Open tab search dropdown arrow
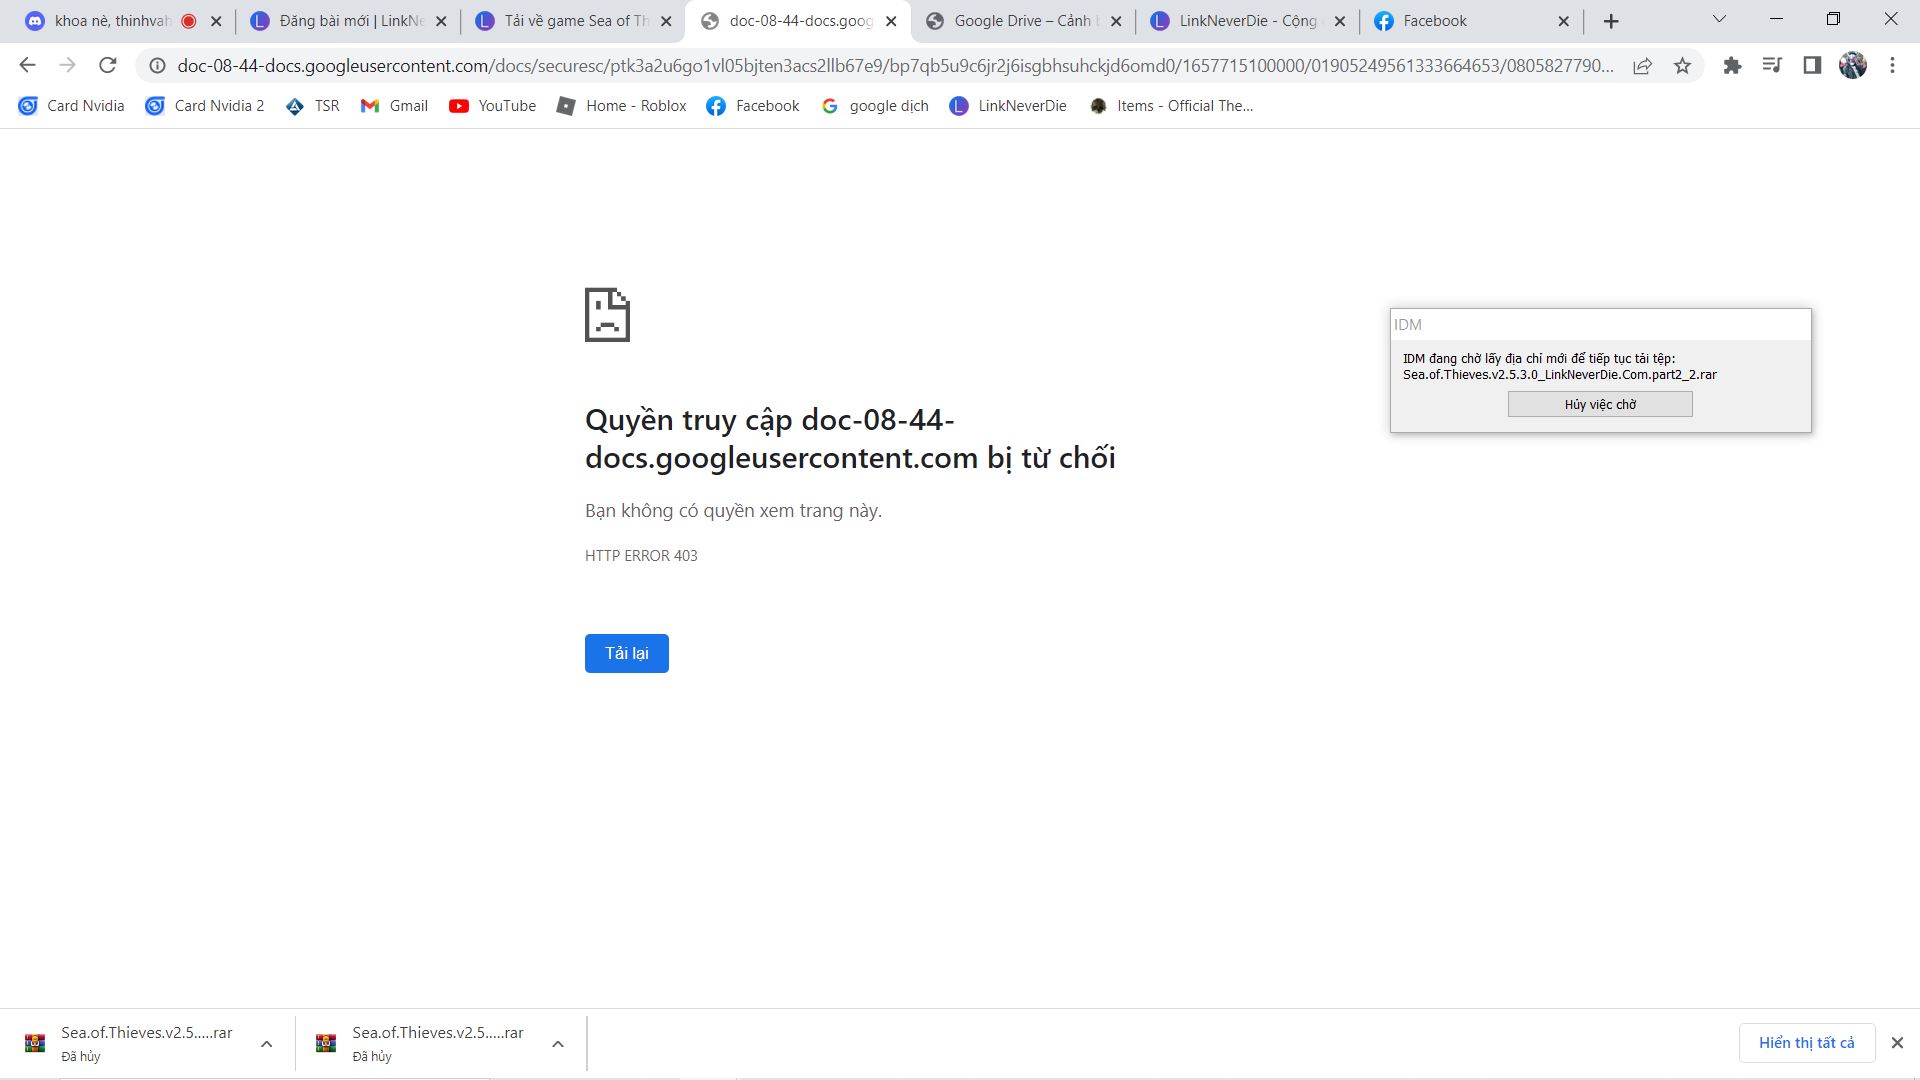The image size is (1920, 1080). [1719, 20]
